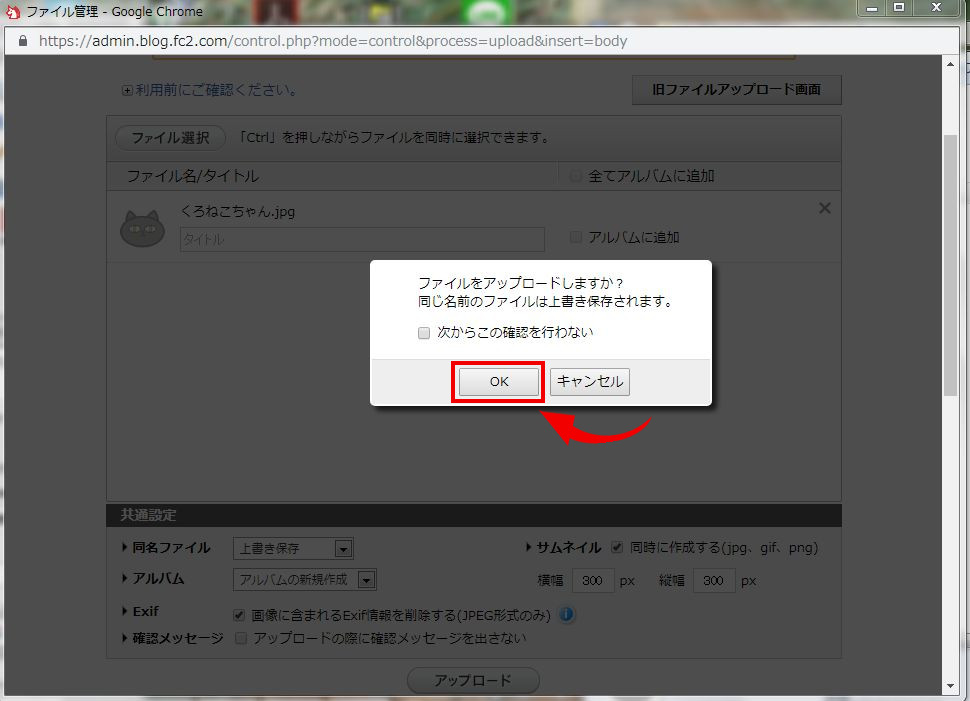Image resolution: width=970 pixels, height=701 pixels.
Task: Click the アルバム setting label
Action: pos(158,578)
